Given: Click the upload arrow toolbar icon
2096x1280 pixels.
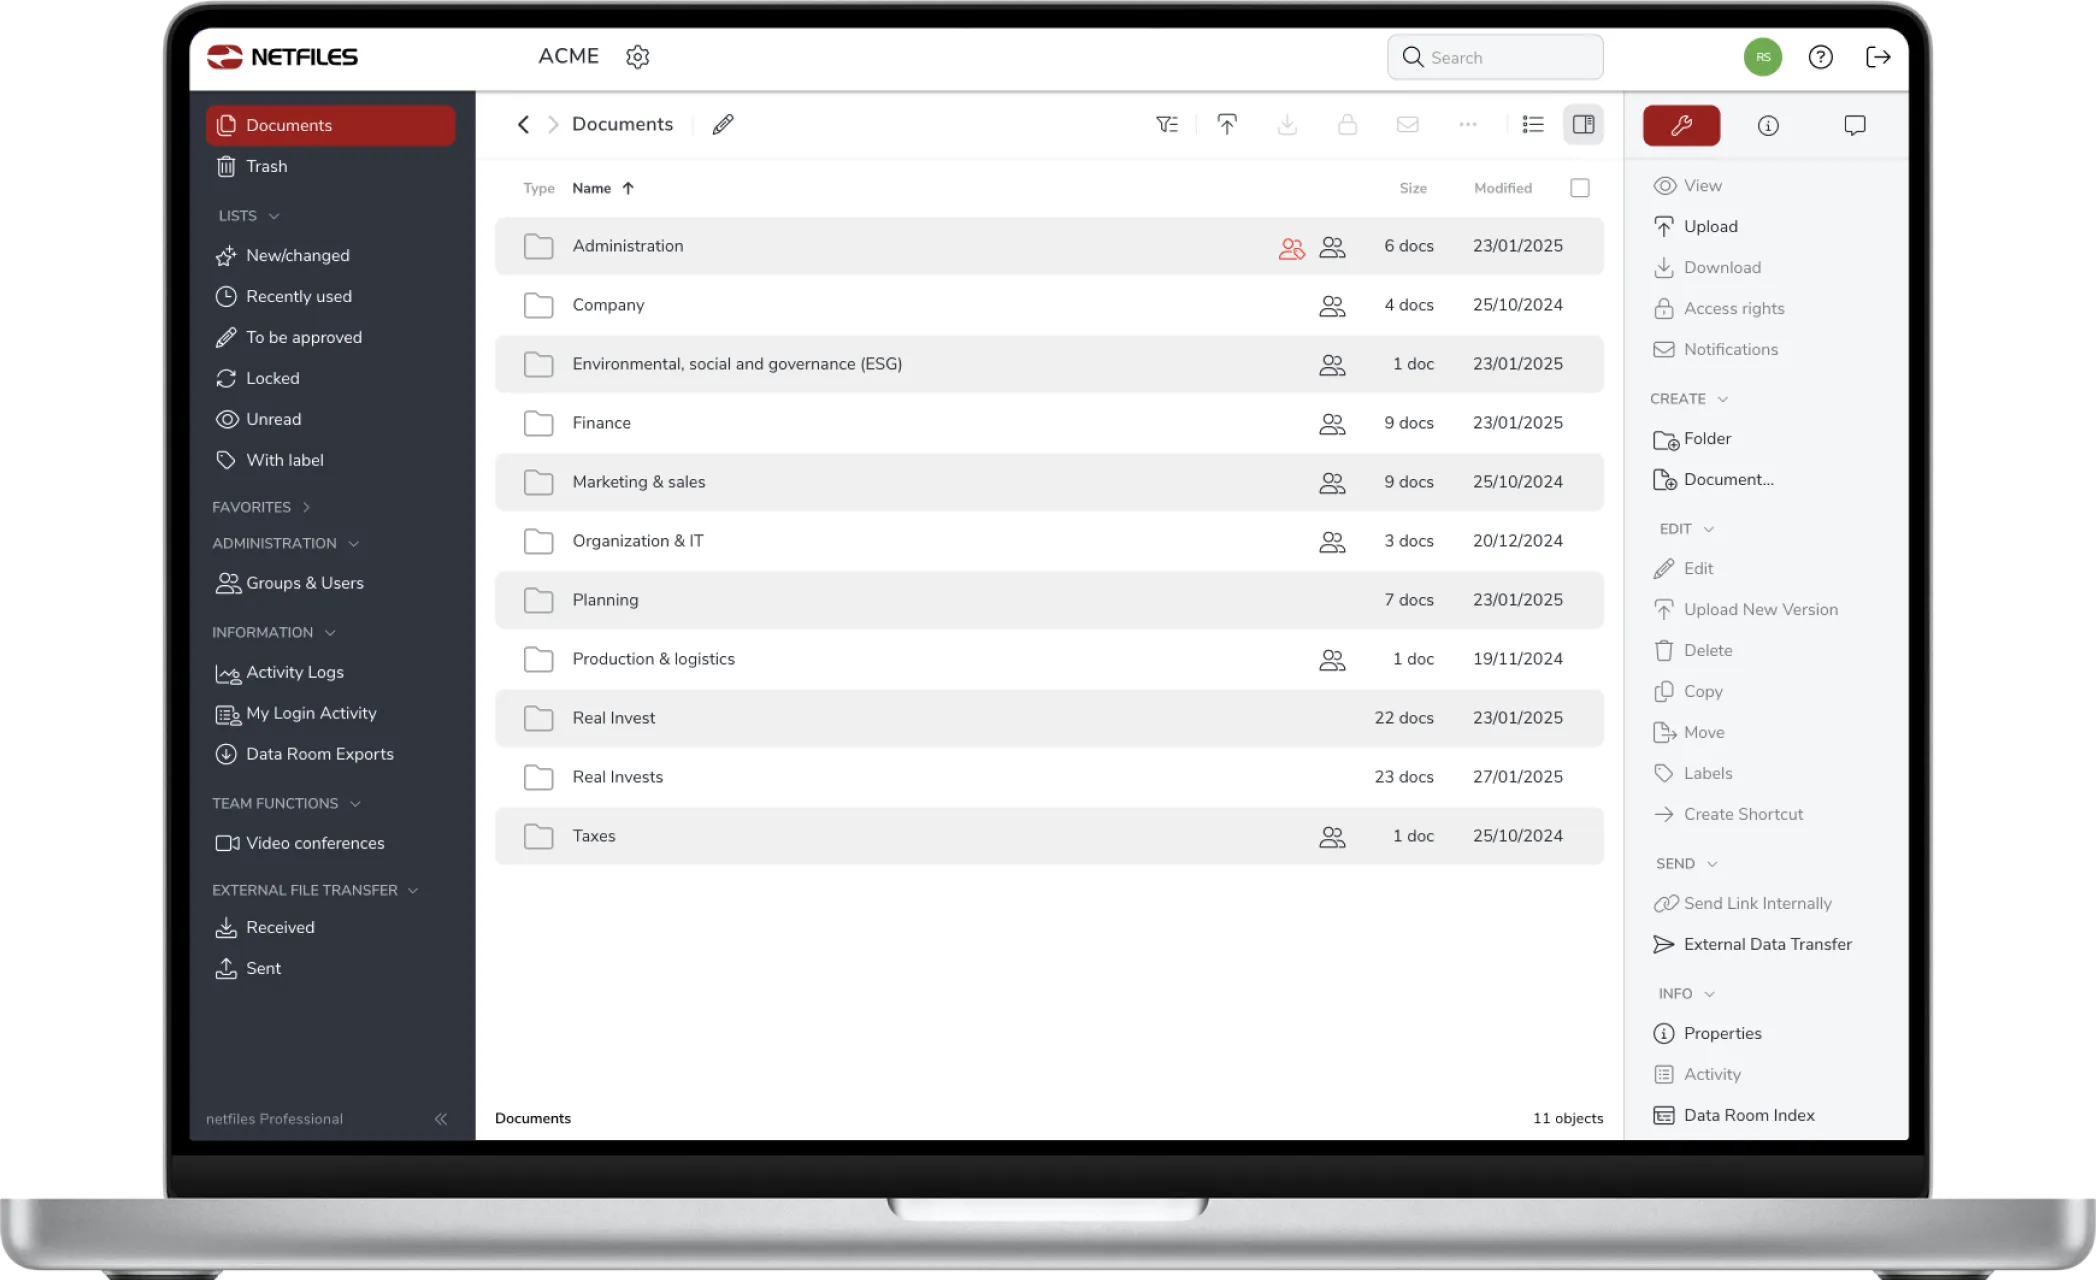Looking at the screenshot, I should click(1227, 124).
